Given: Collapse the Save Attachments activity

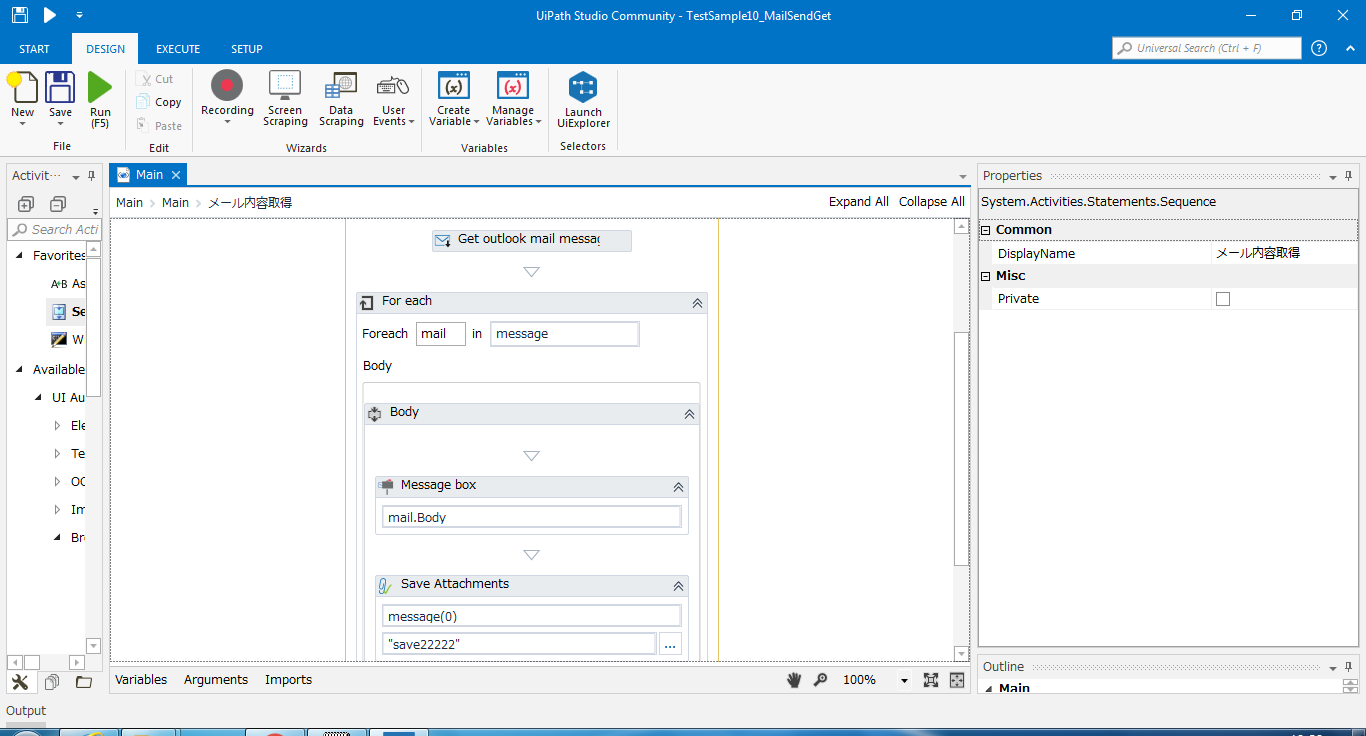Looking at the screenshot, I should pos(678,586).
